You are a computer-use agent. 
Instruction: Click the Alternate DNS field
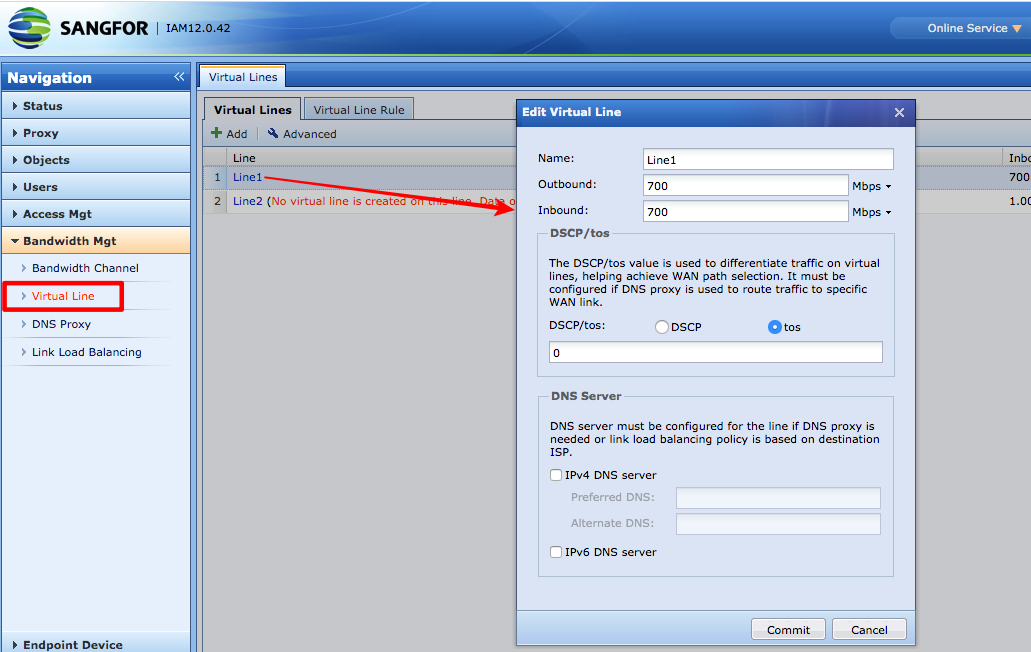778,524
